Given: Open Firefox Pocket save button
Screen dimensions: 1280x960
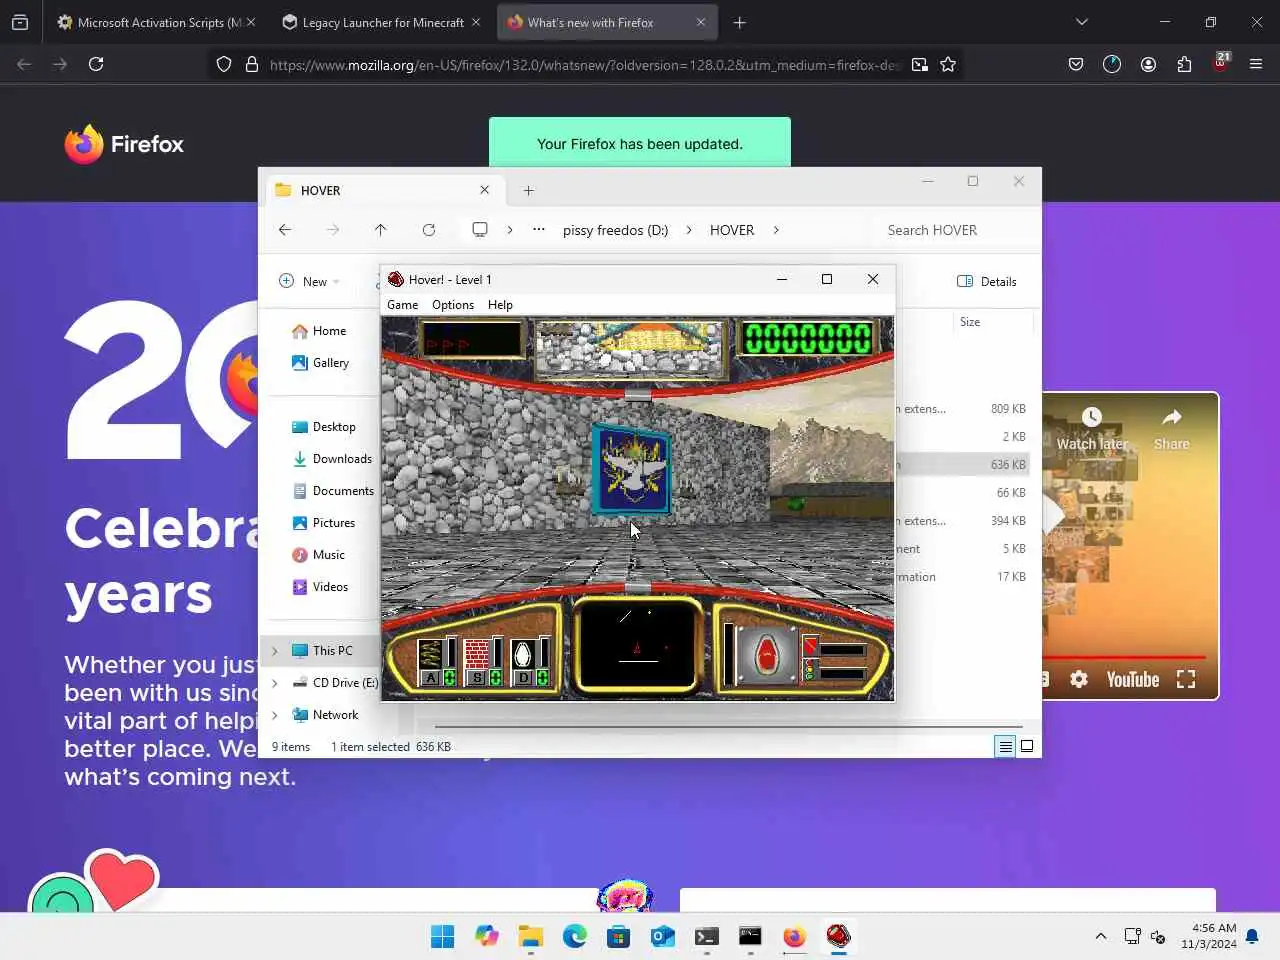Looking at the screenshot, I should 1076,64.
